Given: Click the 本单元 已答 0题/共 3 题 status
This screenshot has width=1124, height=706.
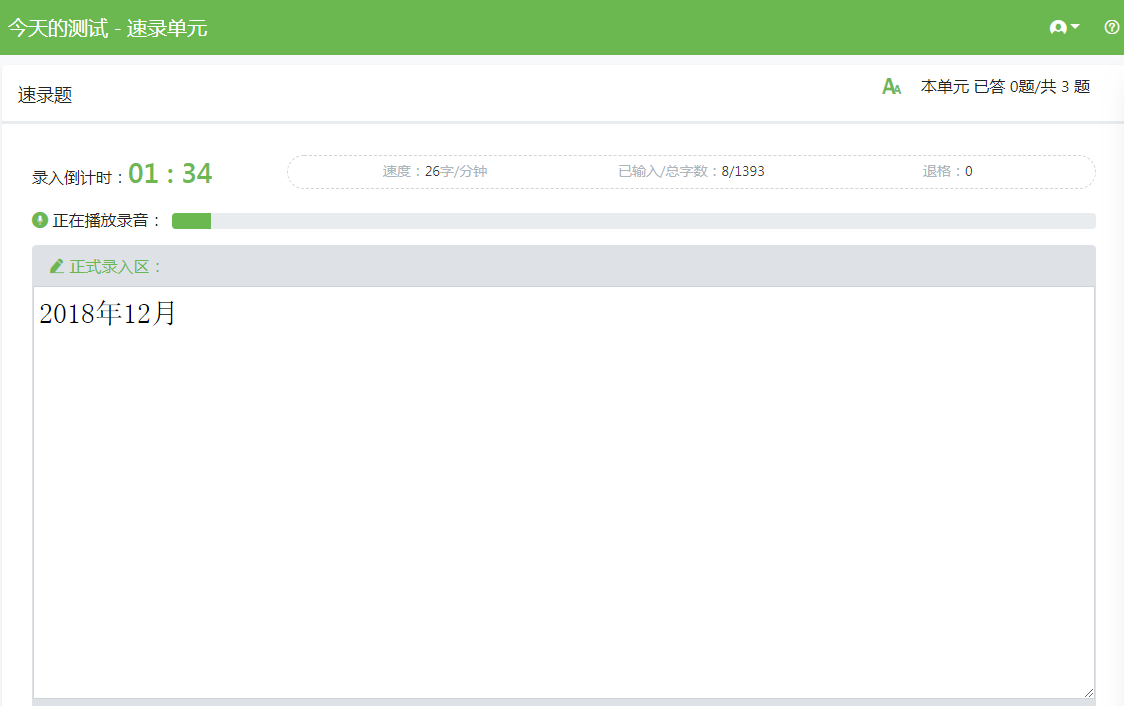Looking at the screenshot, I should (x=1005, y=87).
